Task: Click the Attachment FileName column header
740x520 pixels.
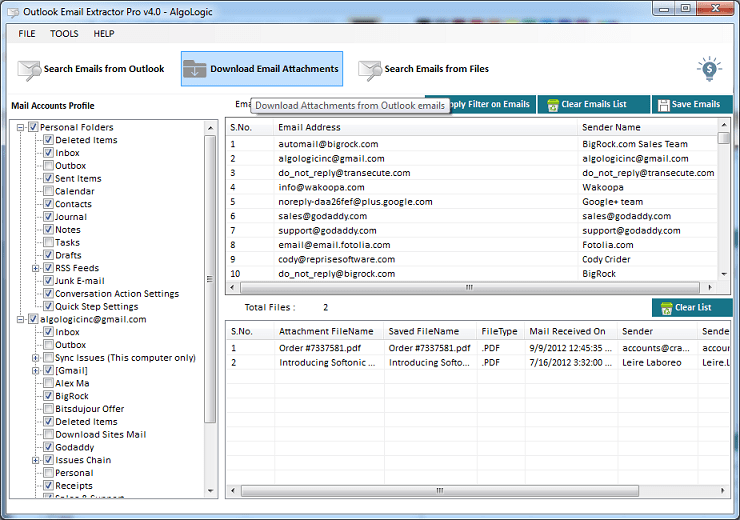Action: tap(329, 331)
